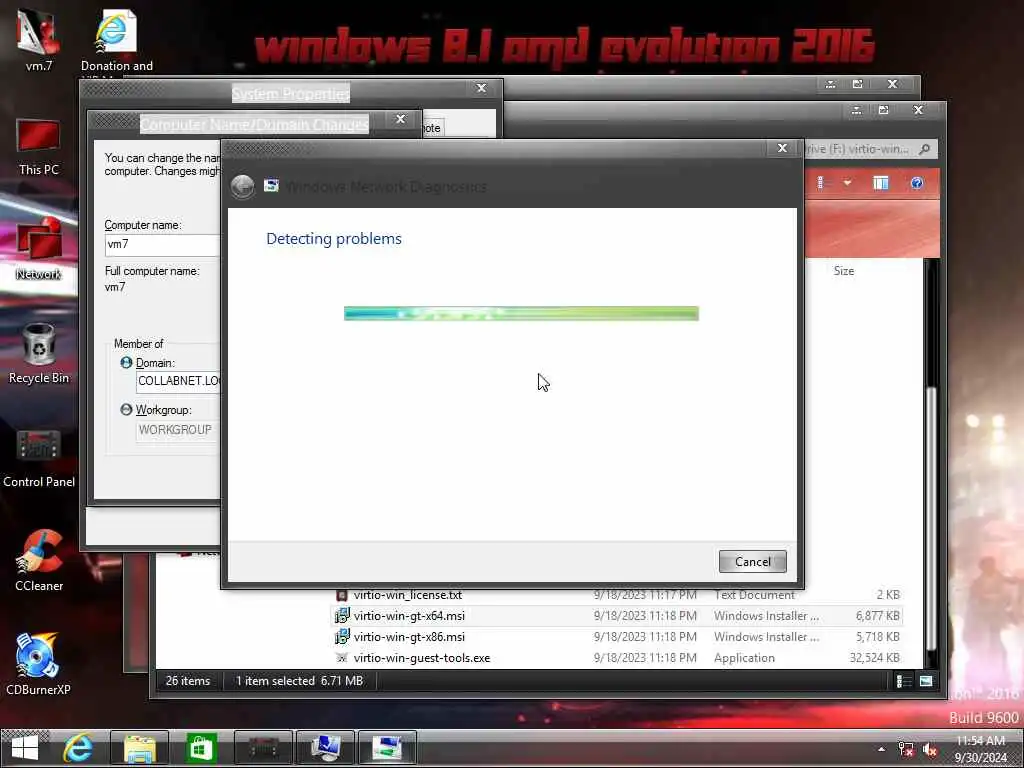This screenshot has height=768, width=1024.
Task: Select virtio-win-gt-x86.msi file
Action: [x=409, y=637]
